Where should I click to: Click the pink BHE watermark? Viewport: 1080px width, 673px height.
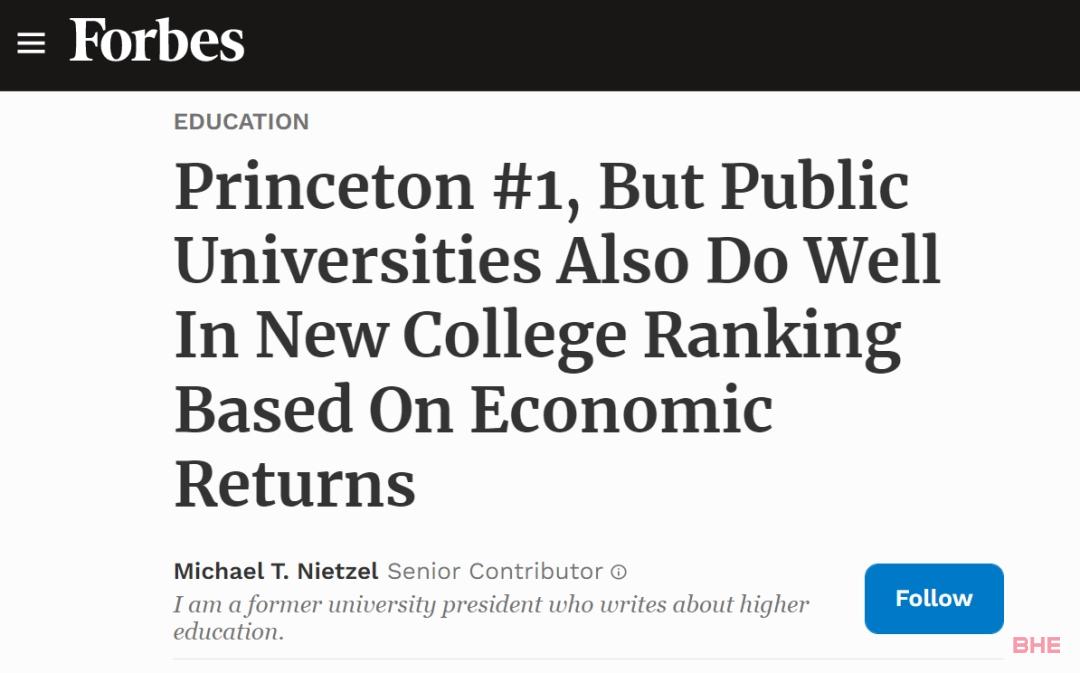1037,645
